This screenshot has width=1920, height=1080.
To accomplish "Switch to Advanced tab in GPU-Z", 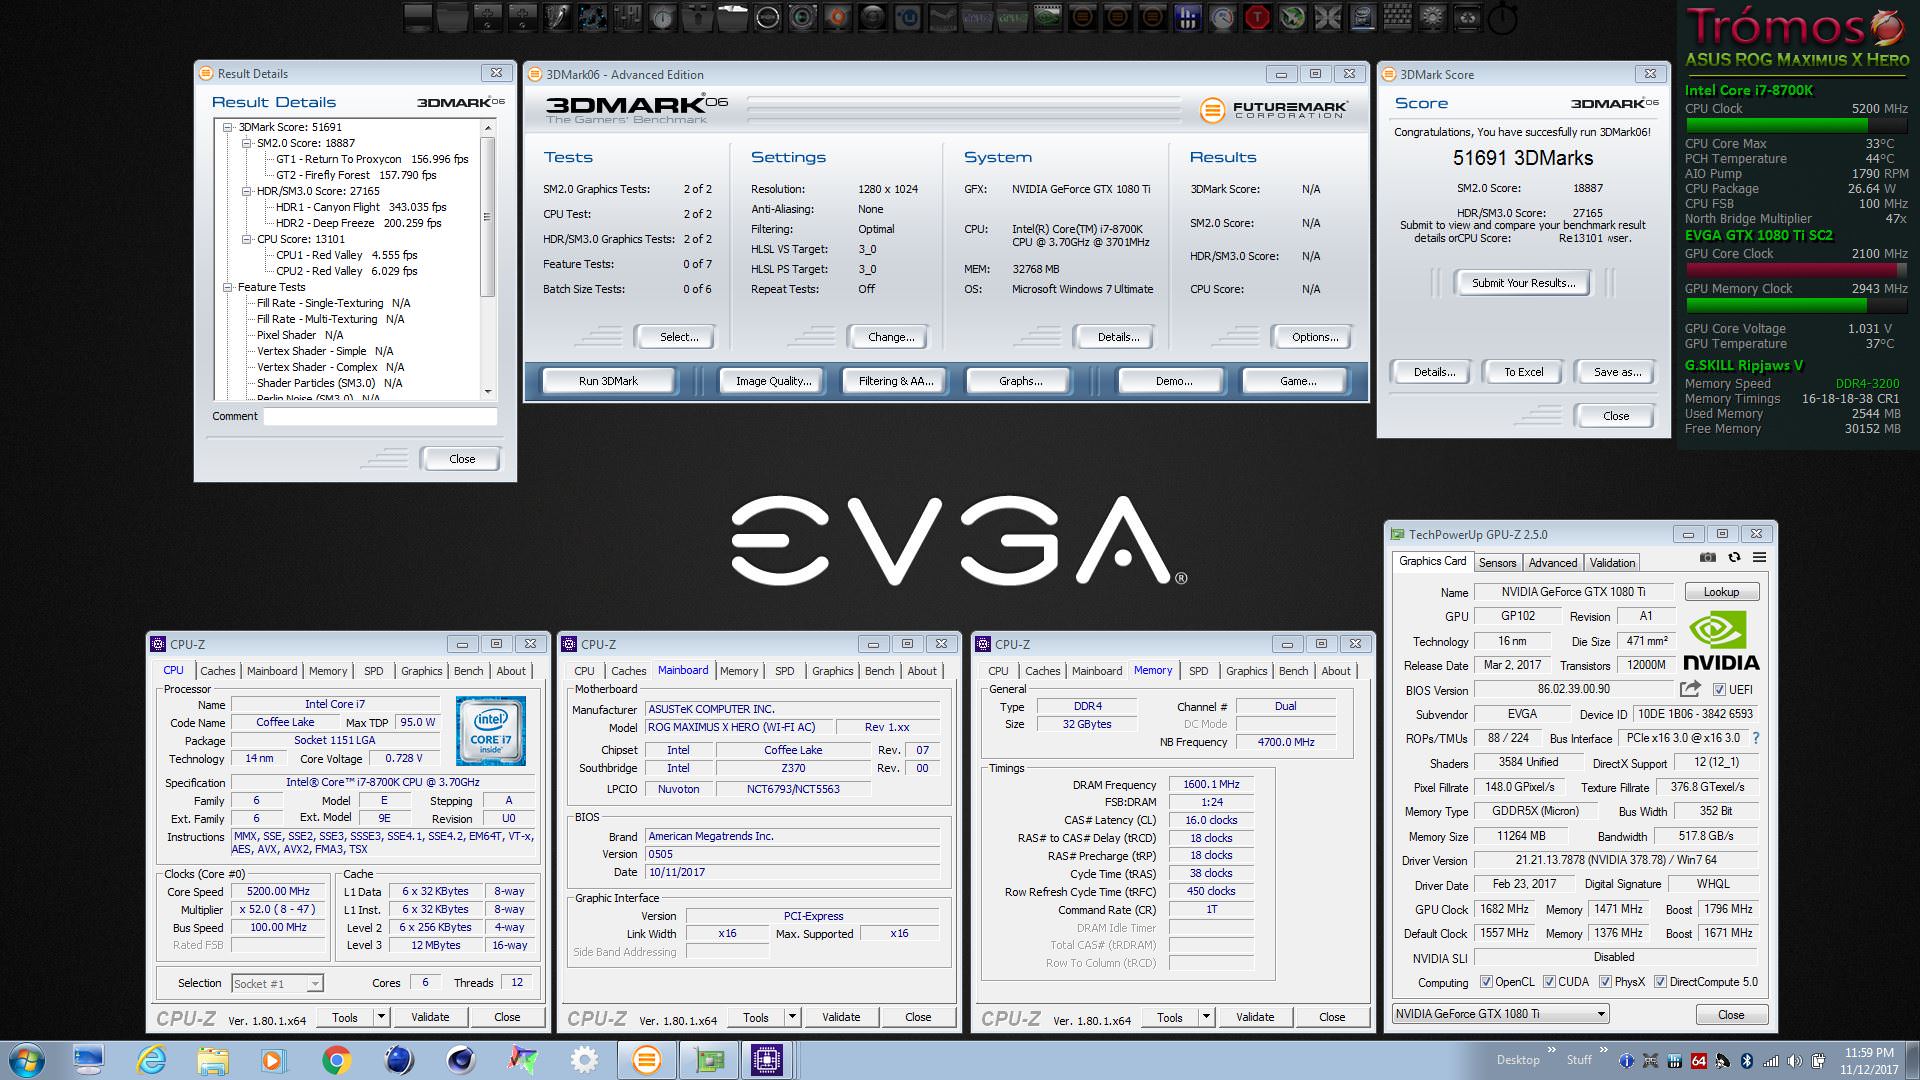I will [x=1552, y=563].
